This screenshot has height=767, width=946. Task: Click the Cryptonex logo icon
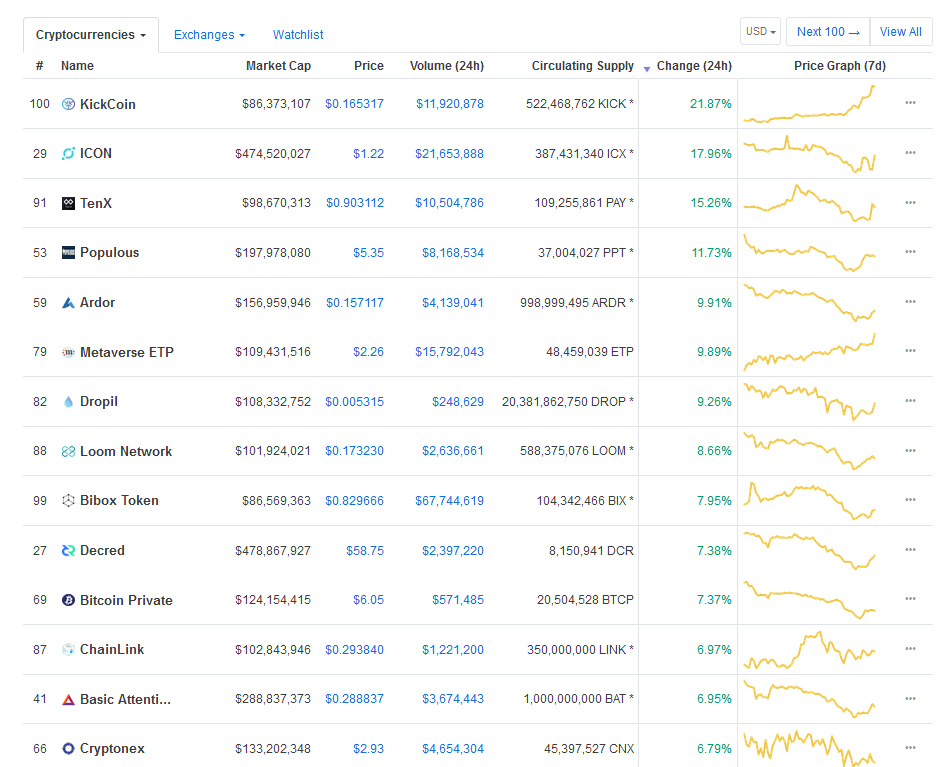(x=68, y=748)
